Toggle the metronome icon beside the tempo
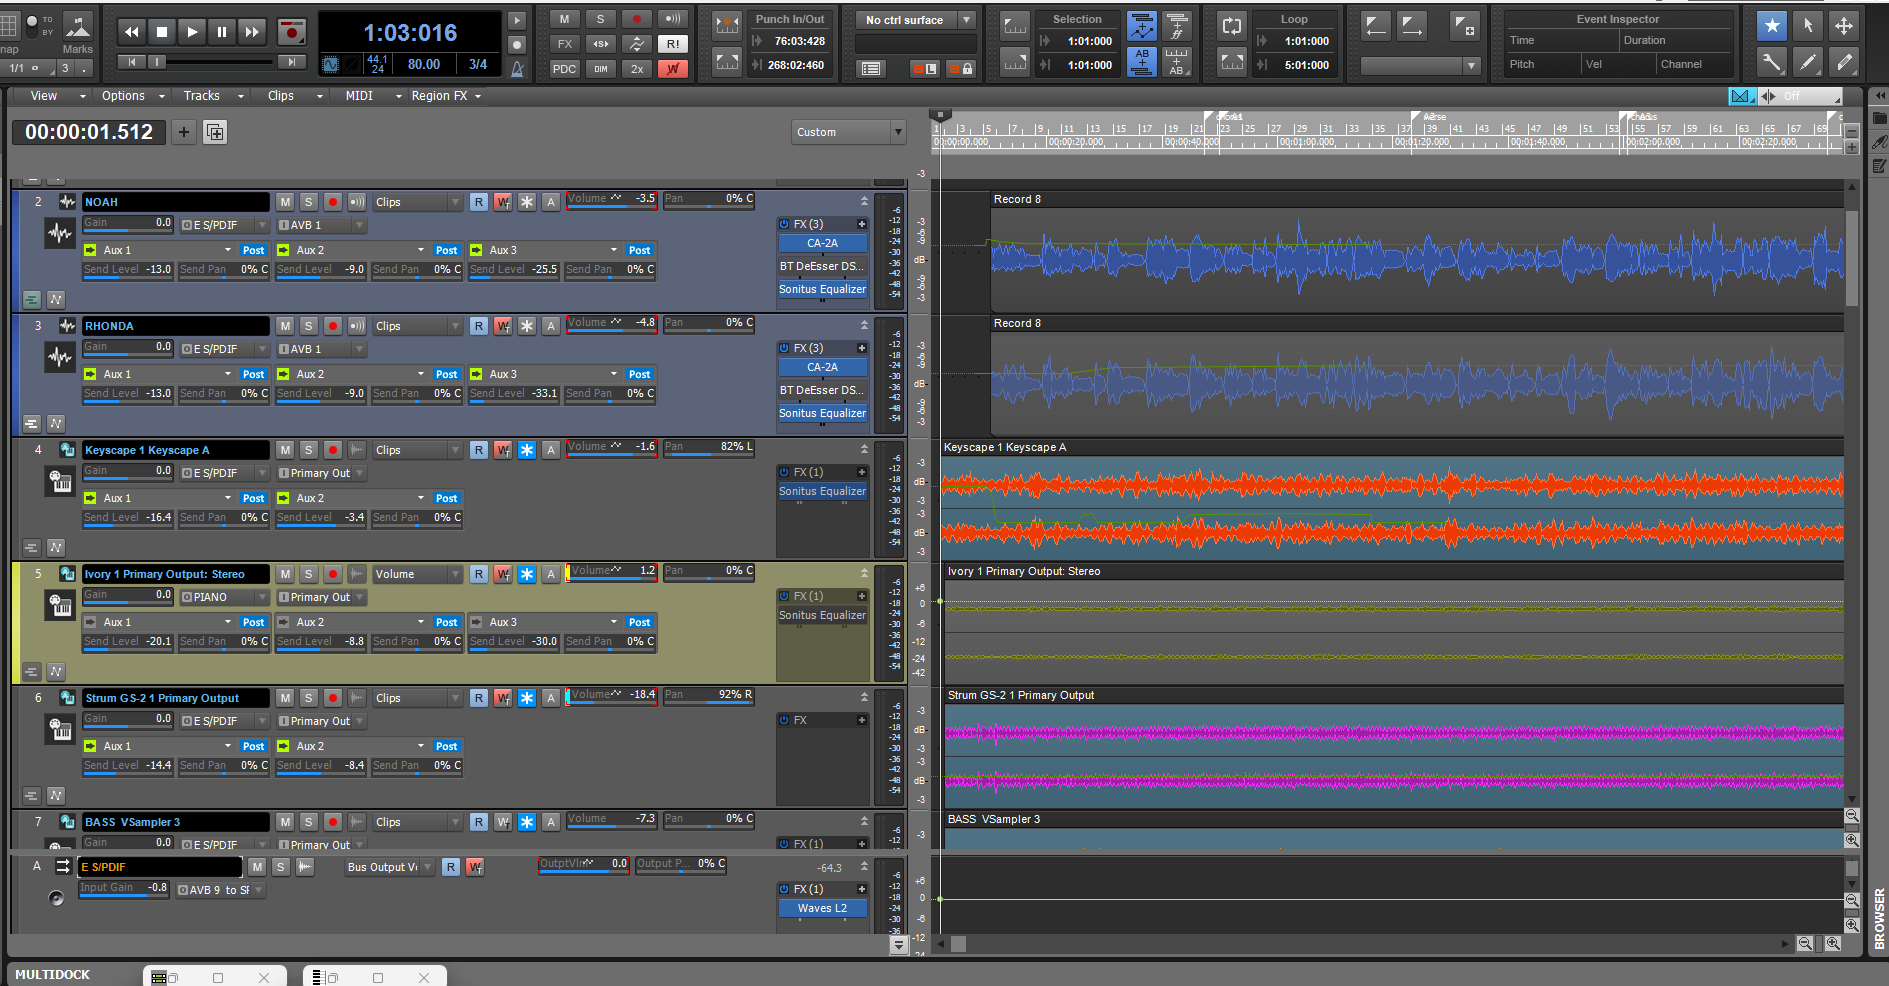Image resolution: width=1889 pixels, height=986 pixels. point(517,68)
